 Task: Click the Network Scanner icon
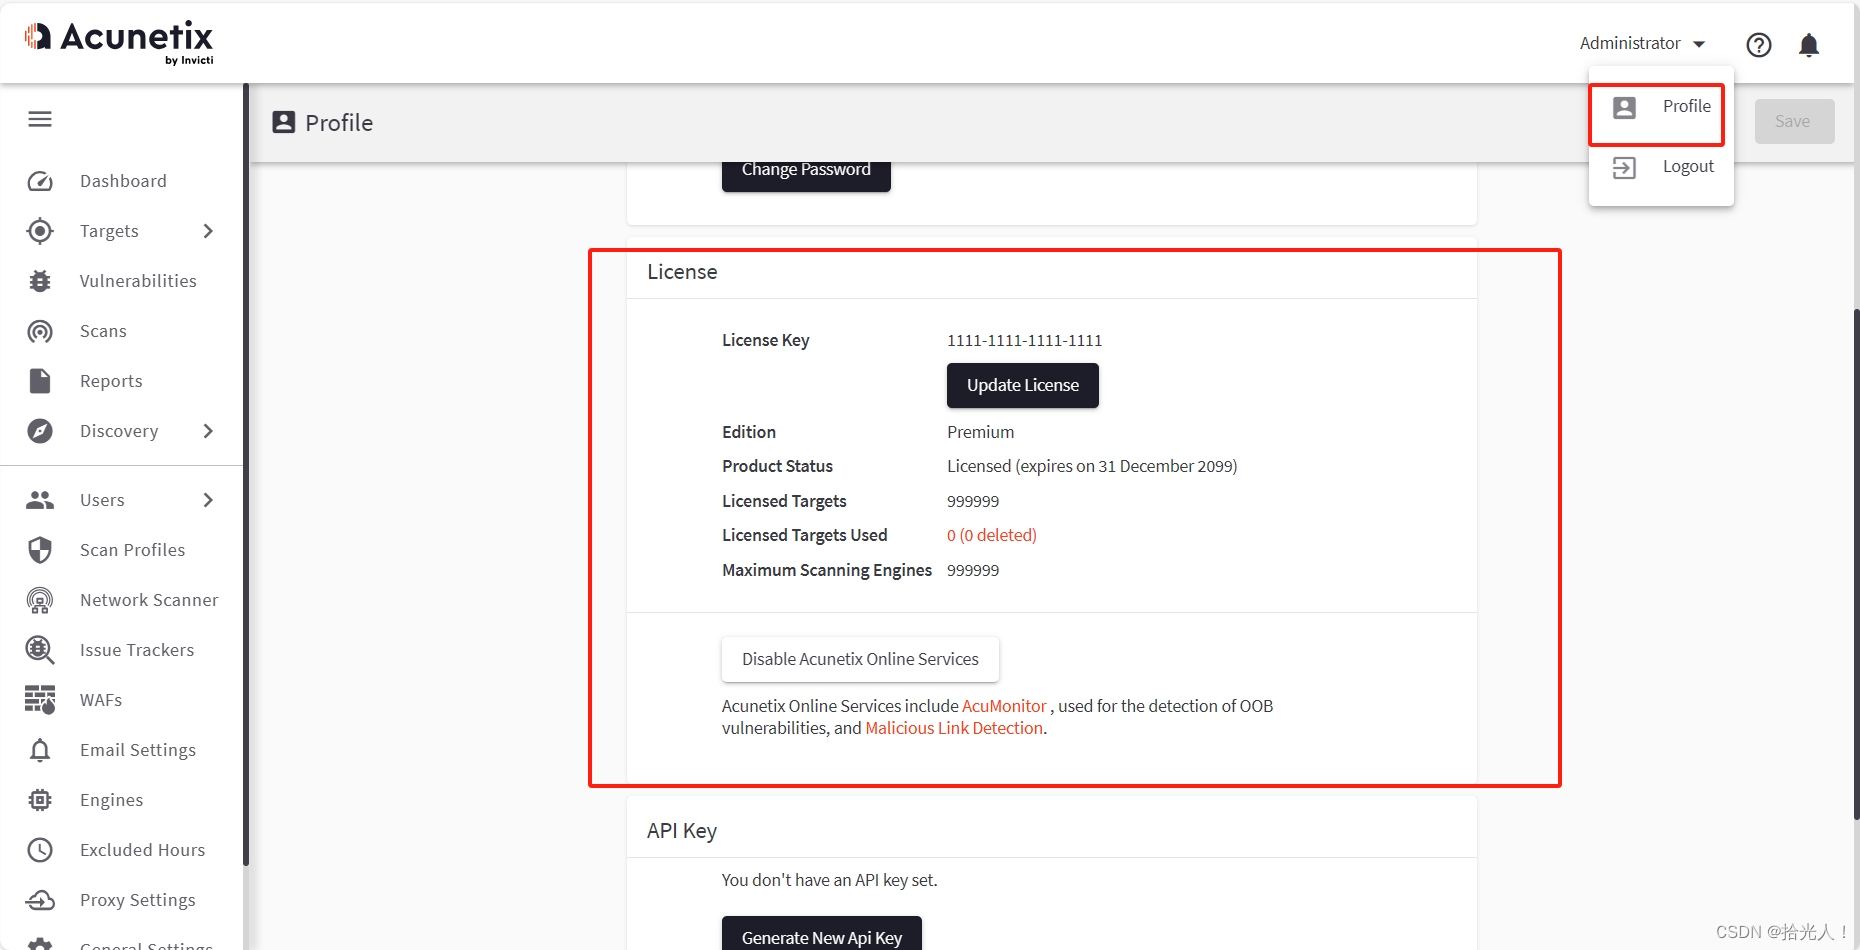click(40, 600)
